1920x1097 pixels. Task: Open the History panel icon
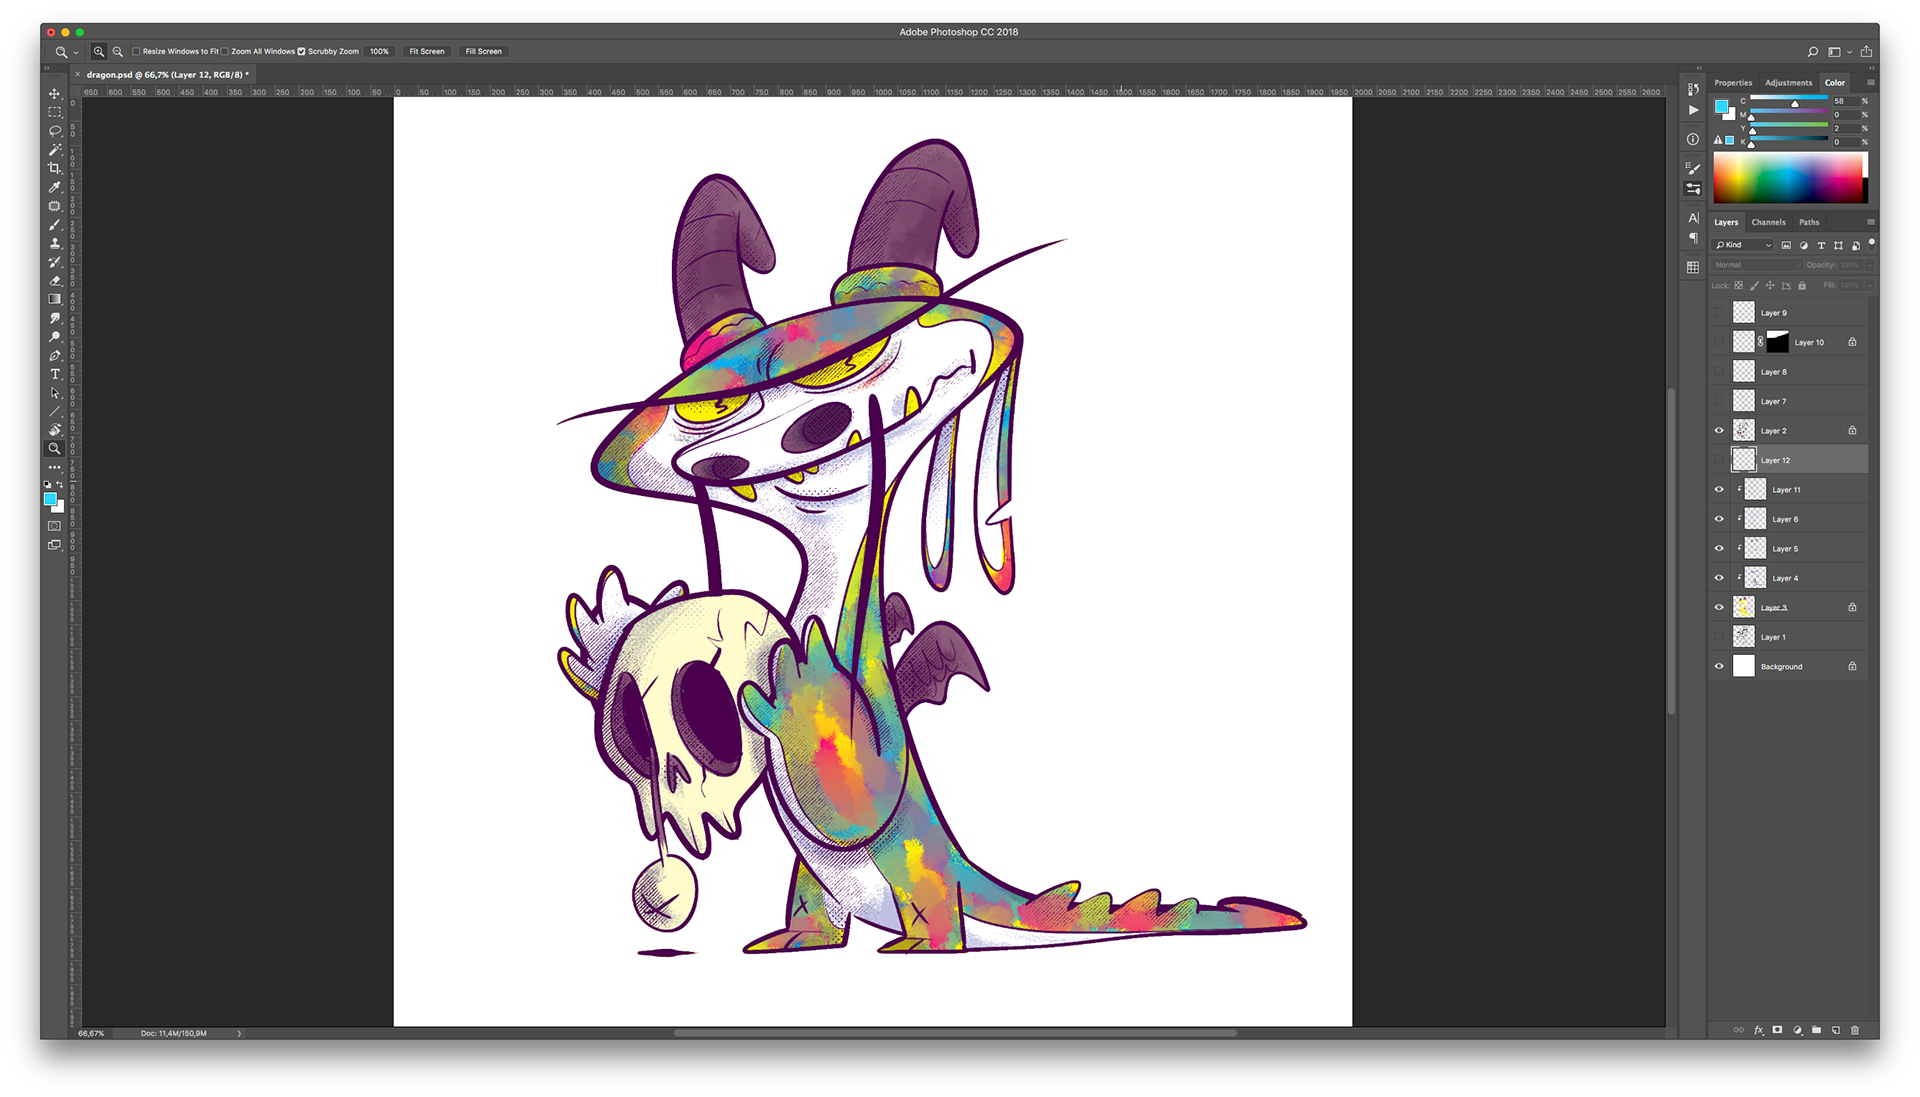[1693, 89]
